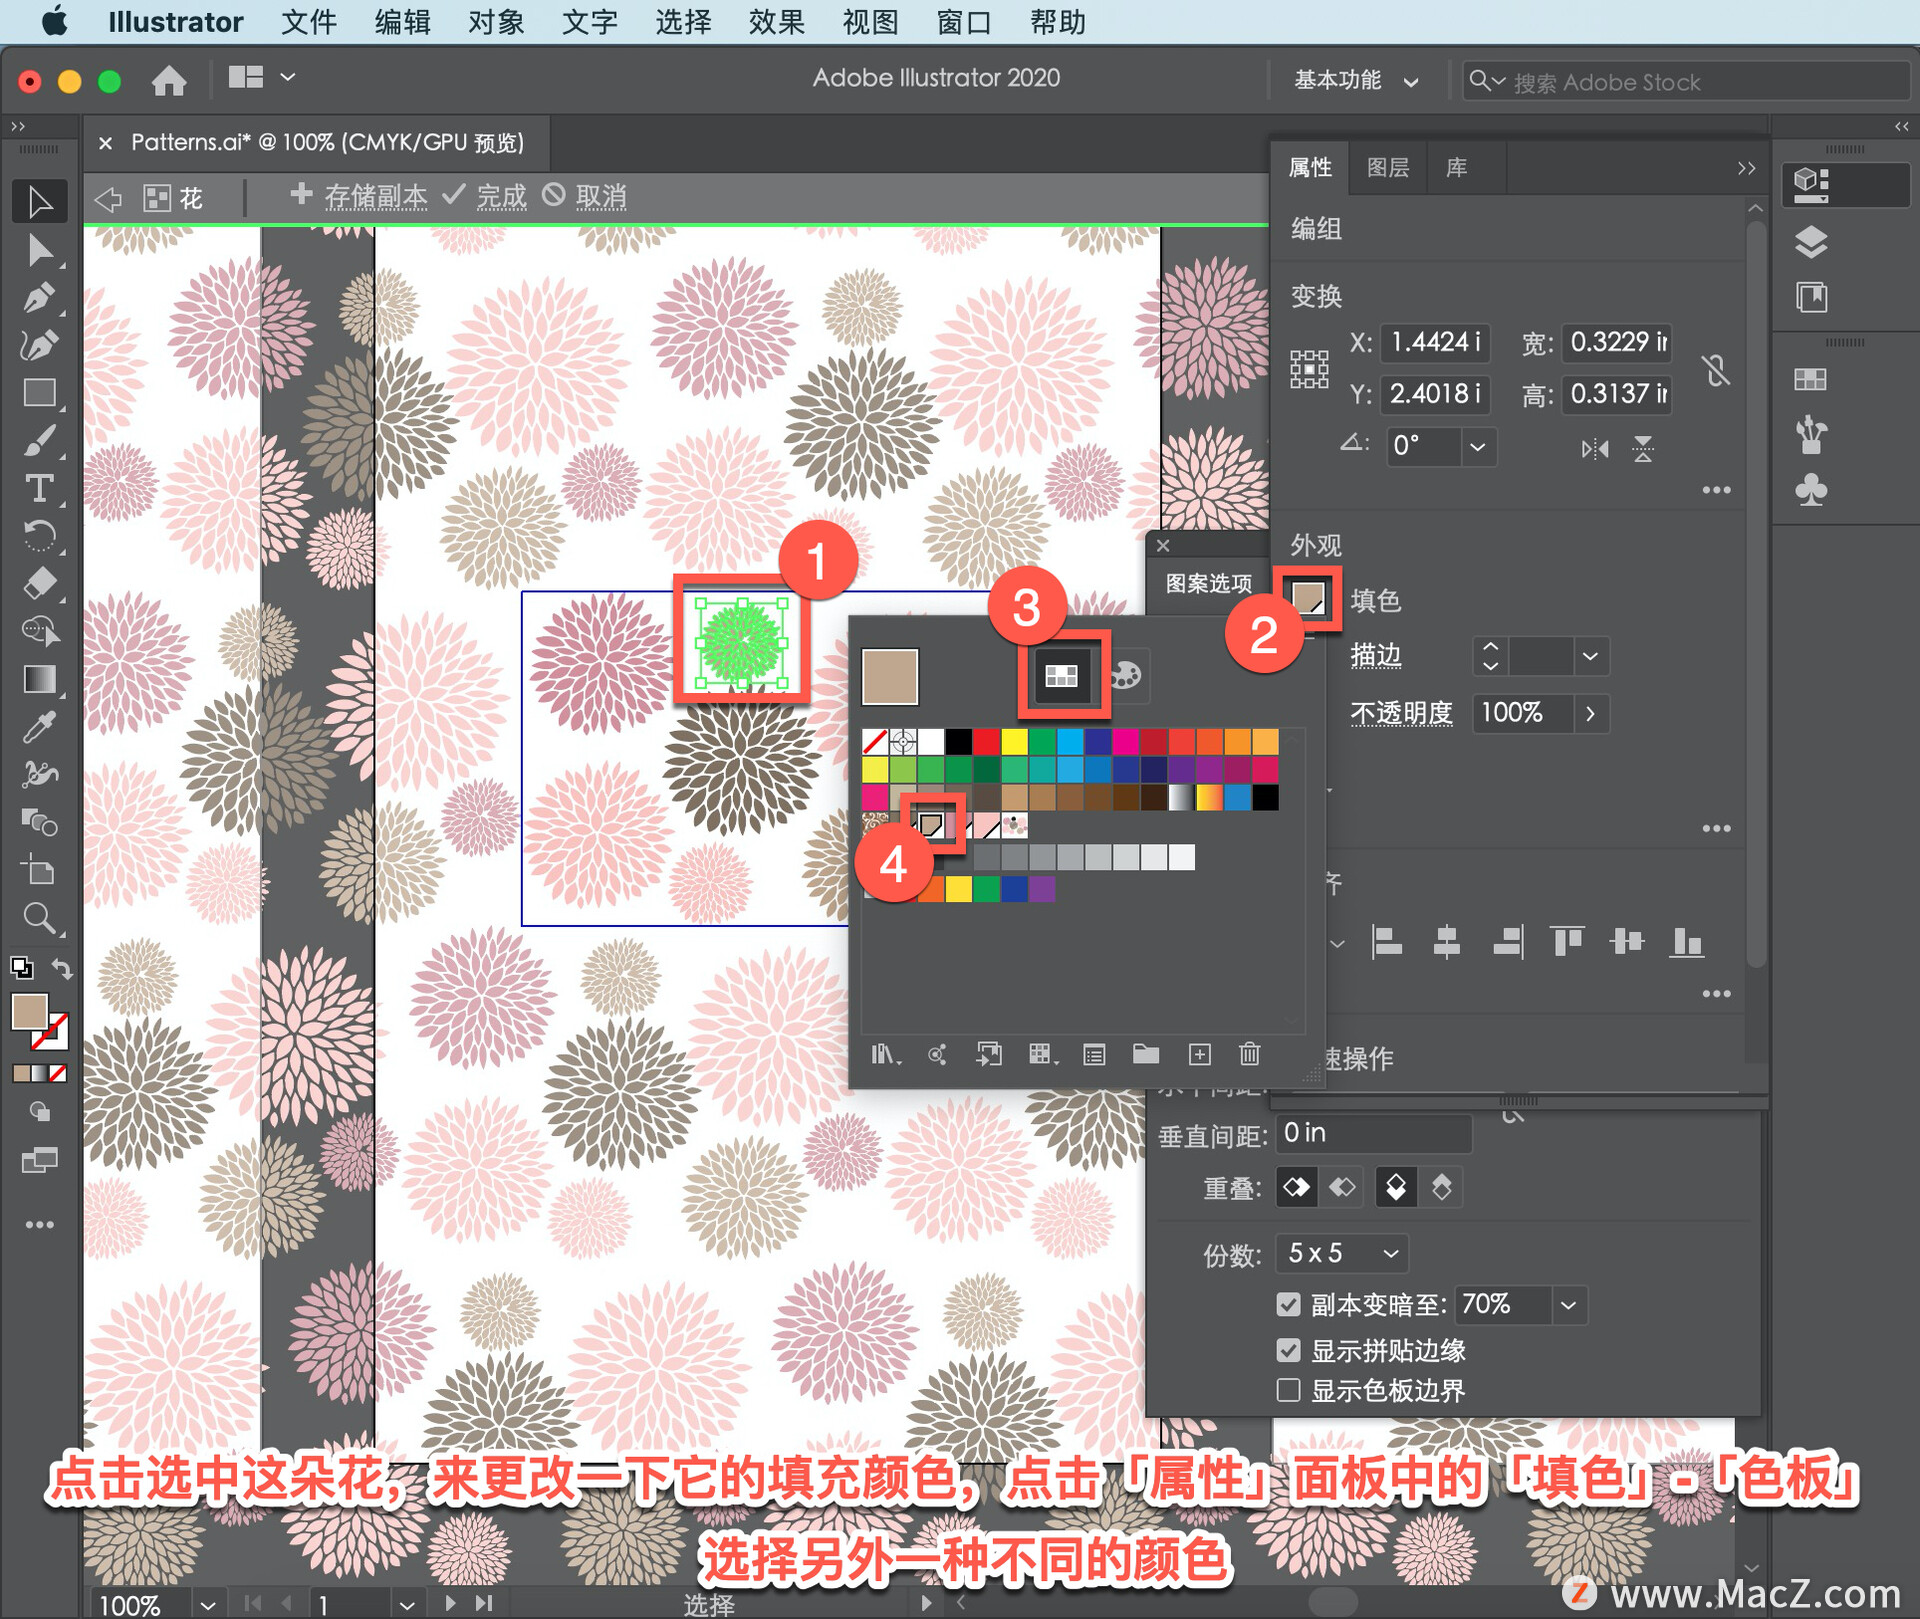Image resolution: width=1920 pixels, height=1619 pixels.
Task: Delete swatch with trash icon
Action: pos(1249,1054)
